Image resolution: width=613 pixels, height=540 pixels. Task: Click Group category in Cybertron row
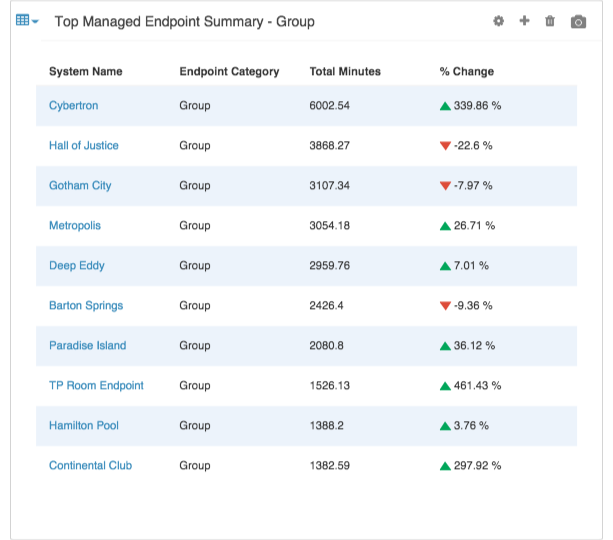point(195,106)
